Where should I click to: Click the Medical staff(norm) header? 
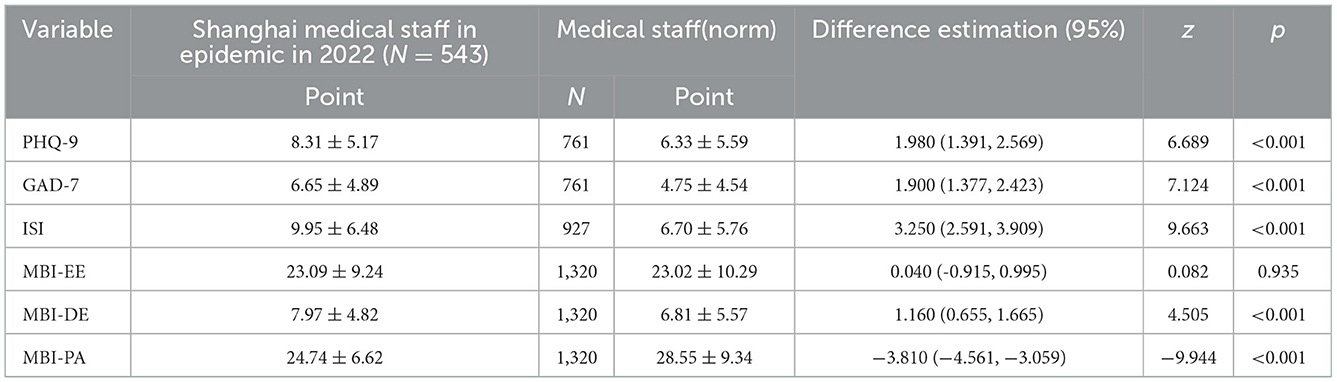point(666,30)
